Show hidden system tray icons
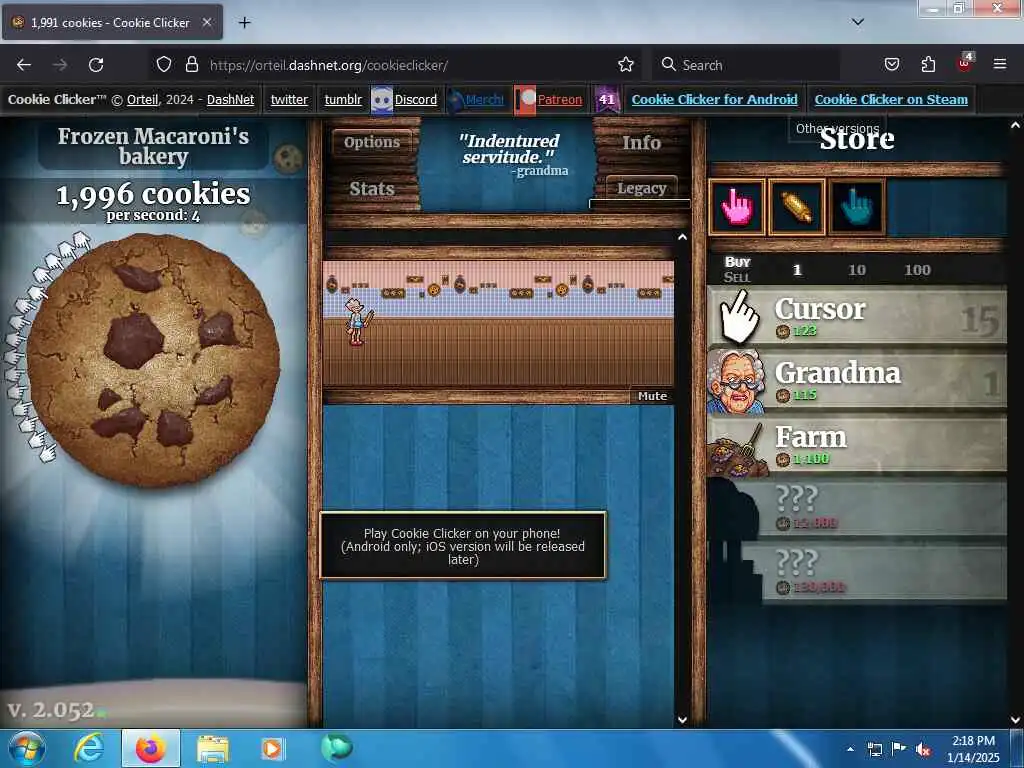 coord(850,749)
